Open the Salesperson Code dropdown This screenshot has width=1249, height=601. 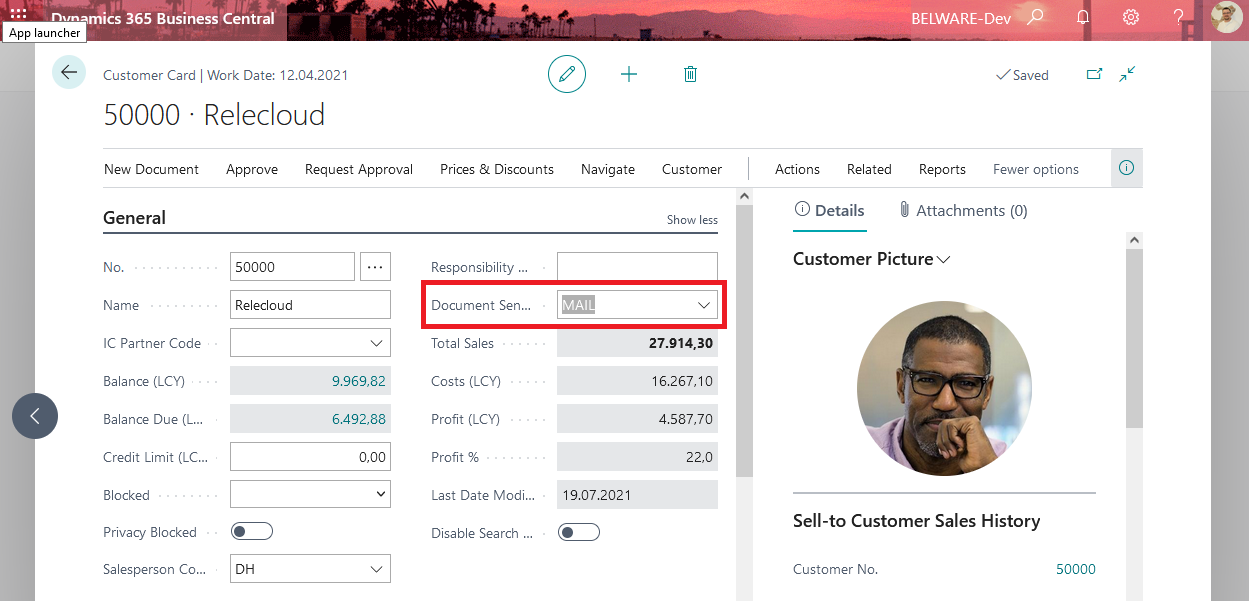377,570
